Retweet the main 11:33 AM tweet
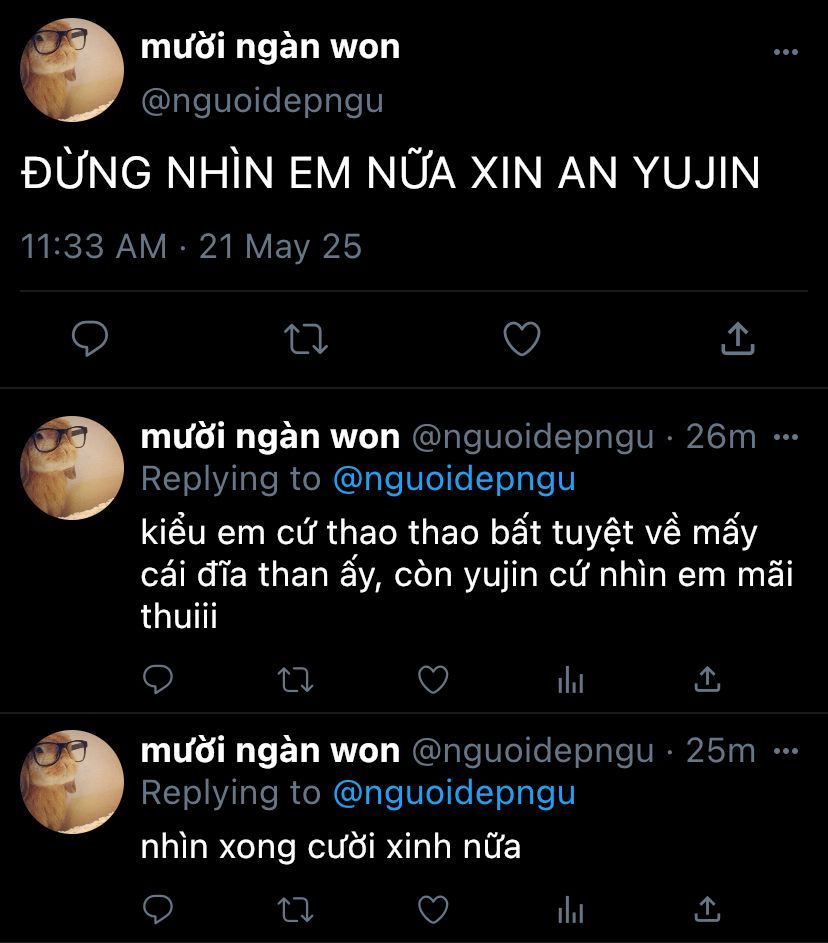The height and width of the screenshot is (943, 828). tap(305, 339)
